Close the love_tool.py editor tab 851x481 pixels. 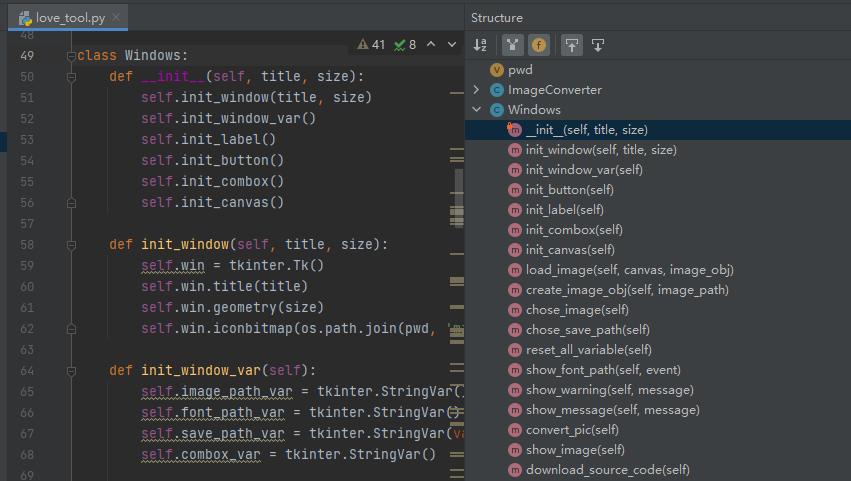(116, 17)
